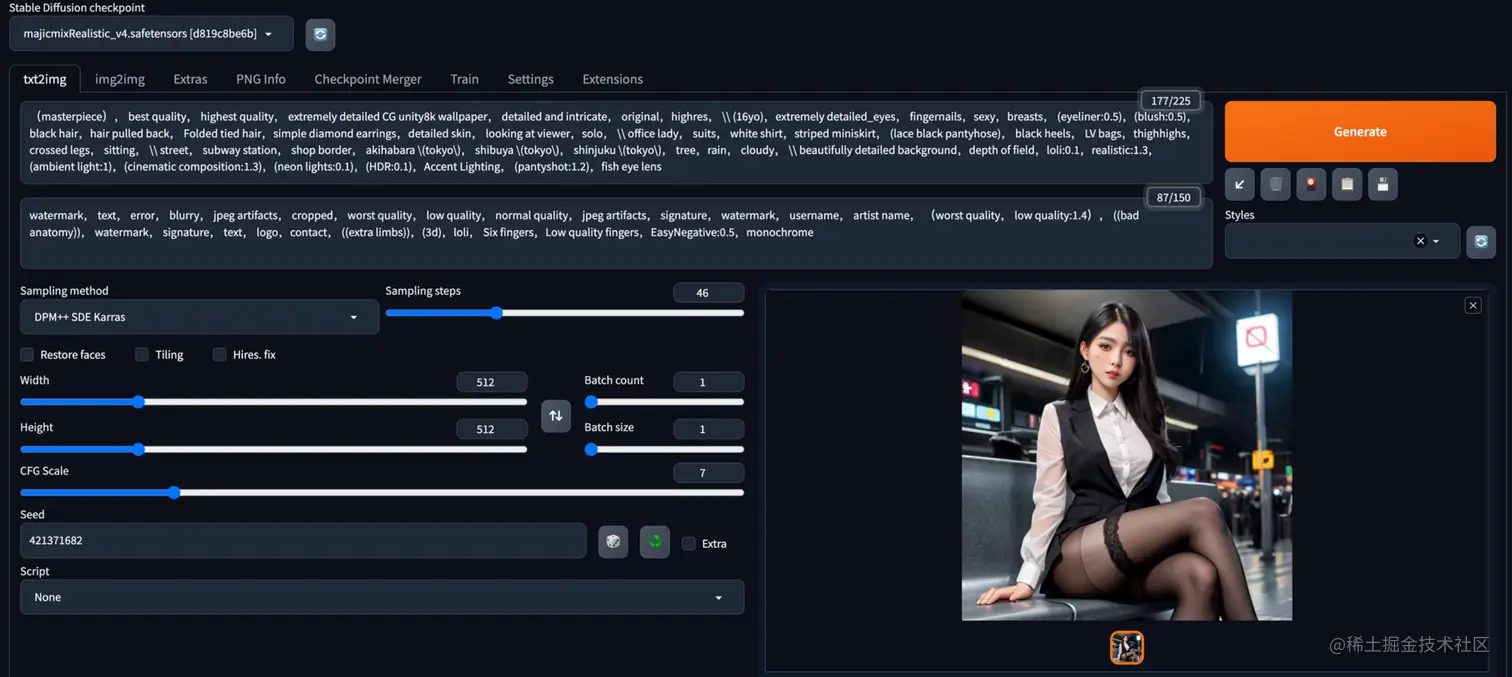This screenshot has width=1512, height=677.
Task: Adjust the Sampling steps slider
Action: tap(564, 313)
